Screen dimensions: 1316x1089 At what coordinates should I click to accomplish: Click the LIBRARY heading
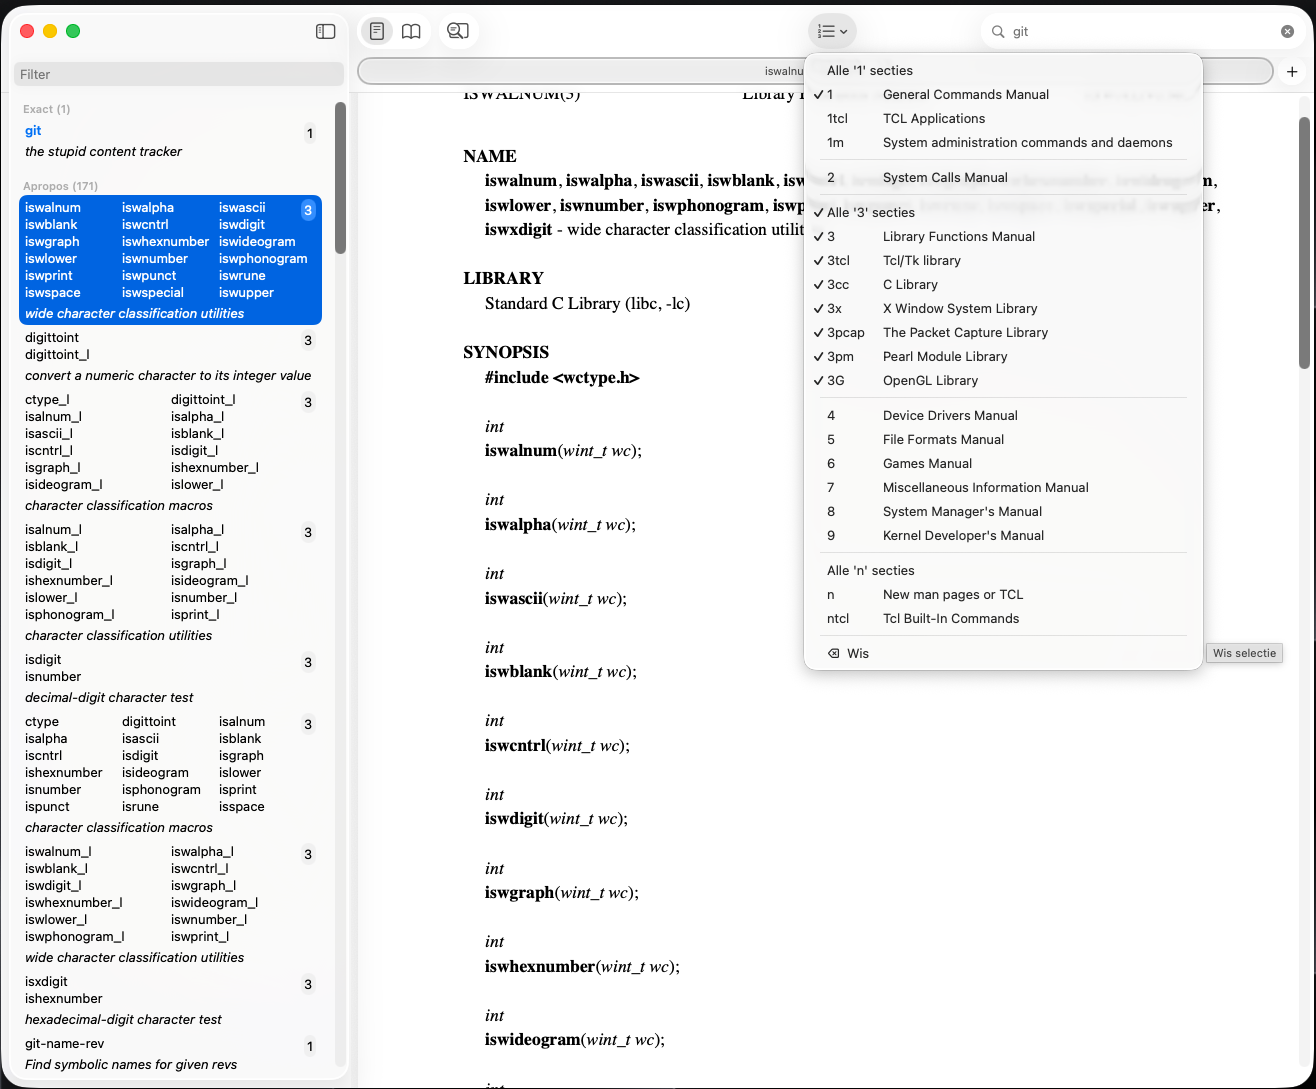503,278
